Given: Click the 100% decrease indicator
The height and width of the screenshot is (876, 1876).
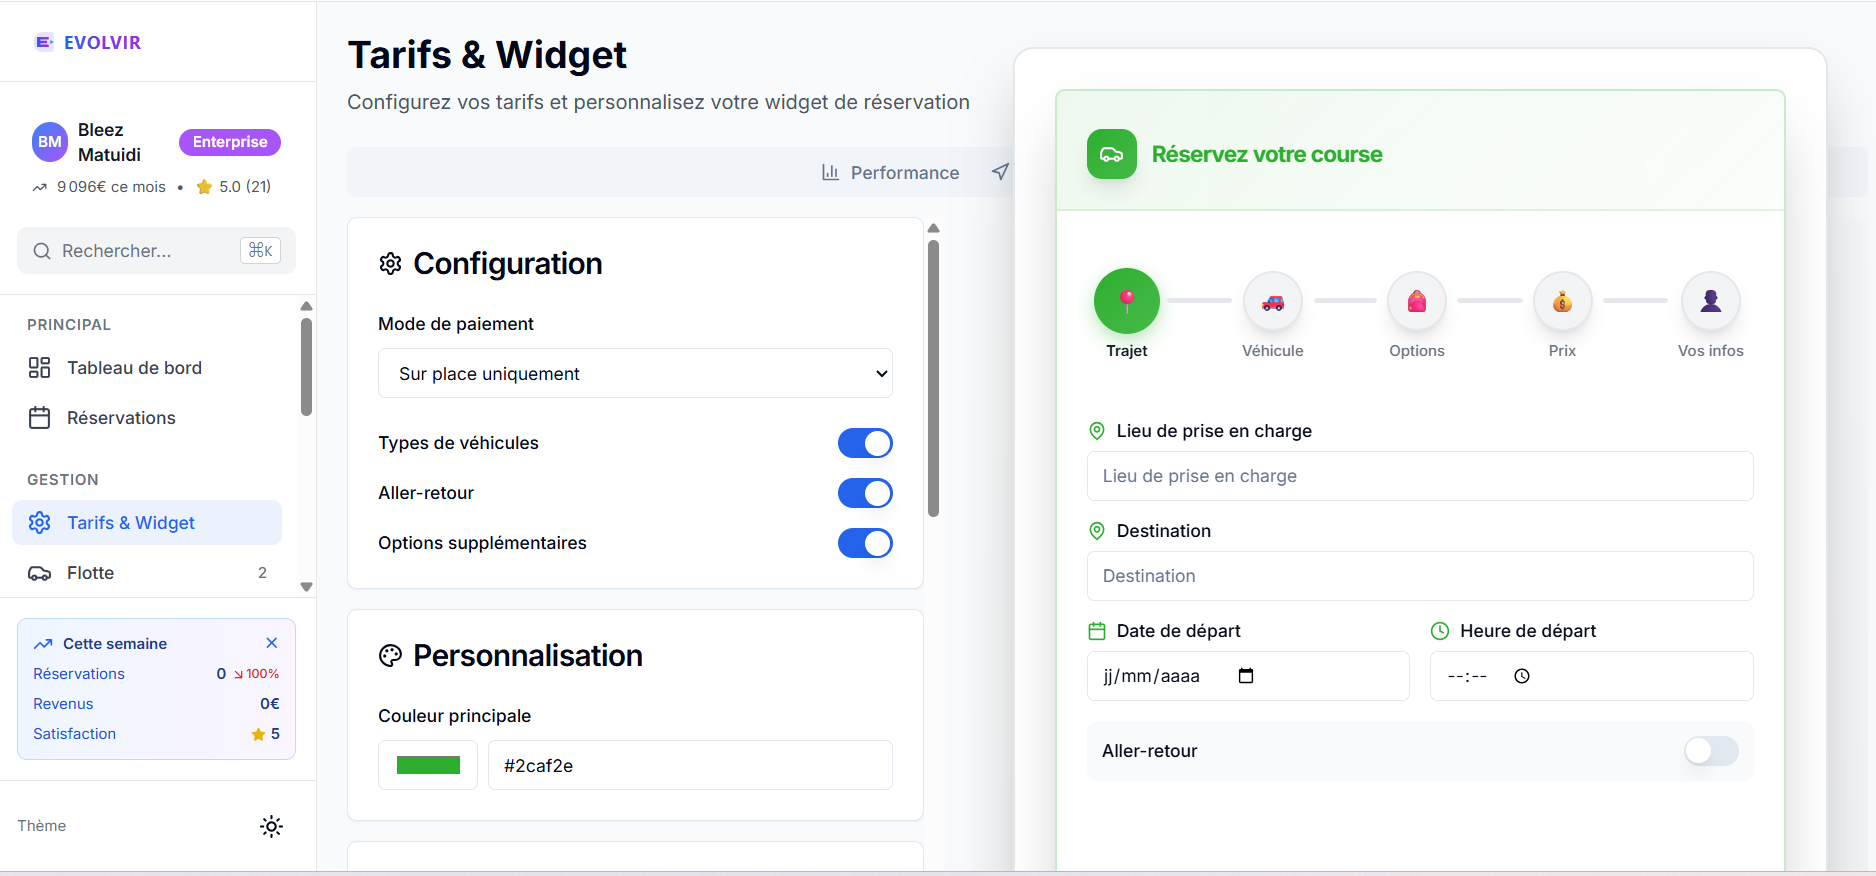Looking at the screenshot, I should coord(256,674).
